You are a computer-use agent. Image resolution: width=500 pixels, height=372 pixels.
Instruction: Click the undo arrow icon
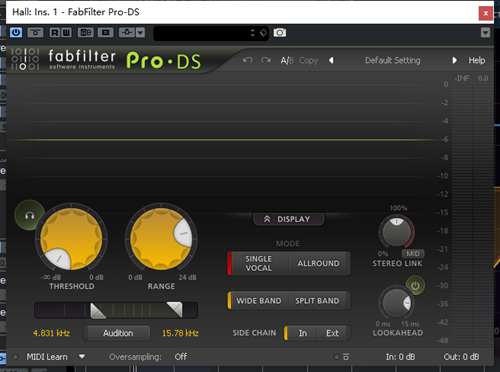coord(247,60)
